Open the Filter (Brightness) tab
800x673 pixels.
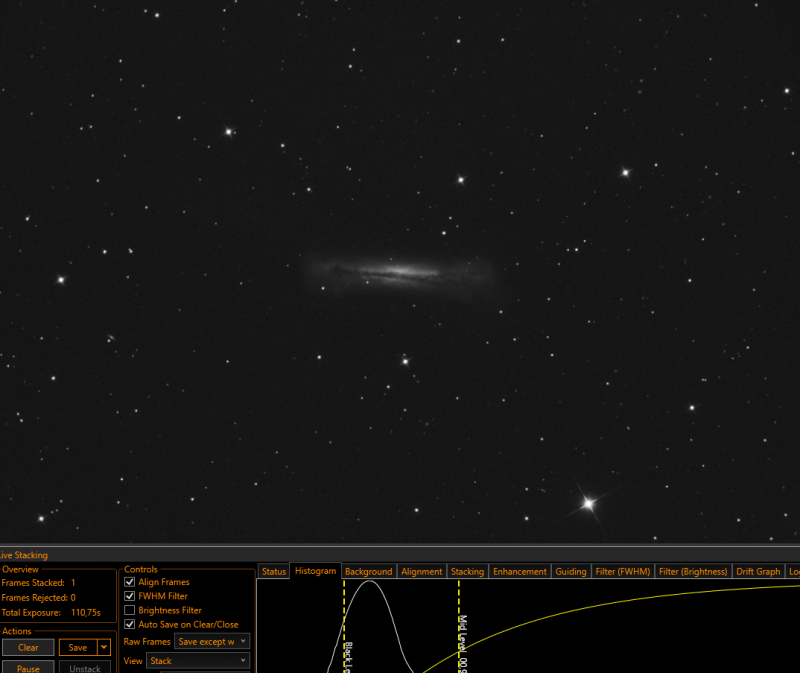point(693,571)
